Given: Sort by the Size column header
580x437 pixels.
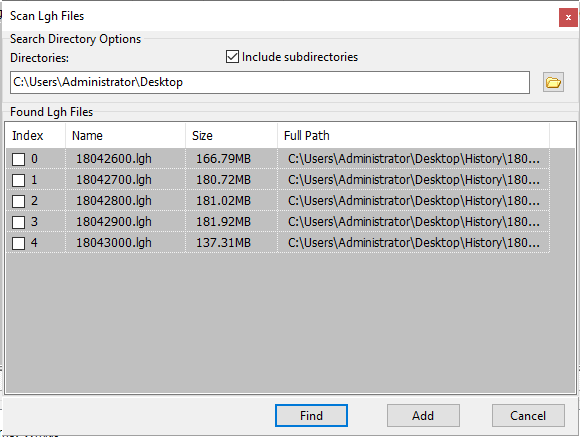Looking at the screenshot, I should [x=232, y=136].
